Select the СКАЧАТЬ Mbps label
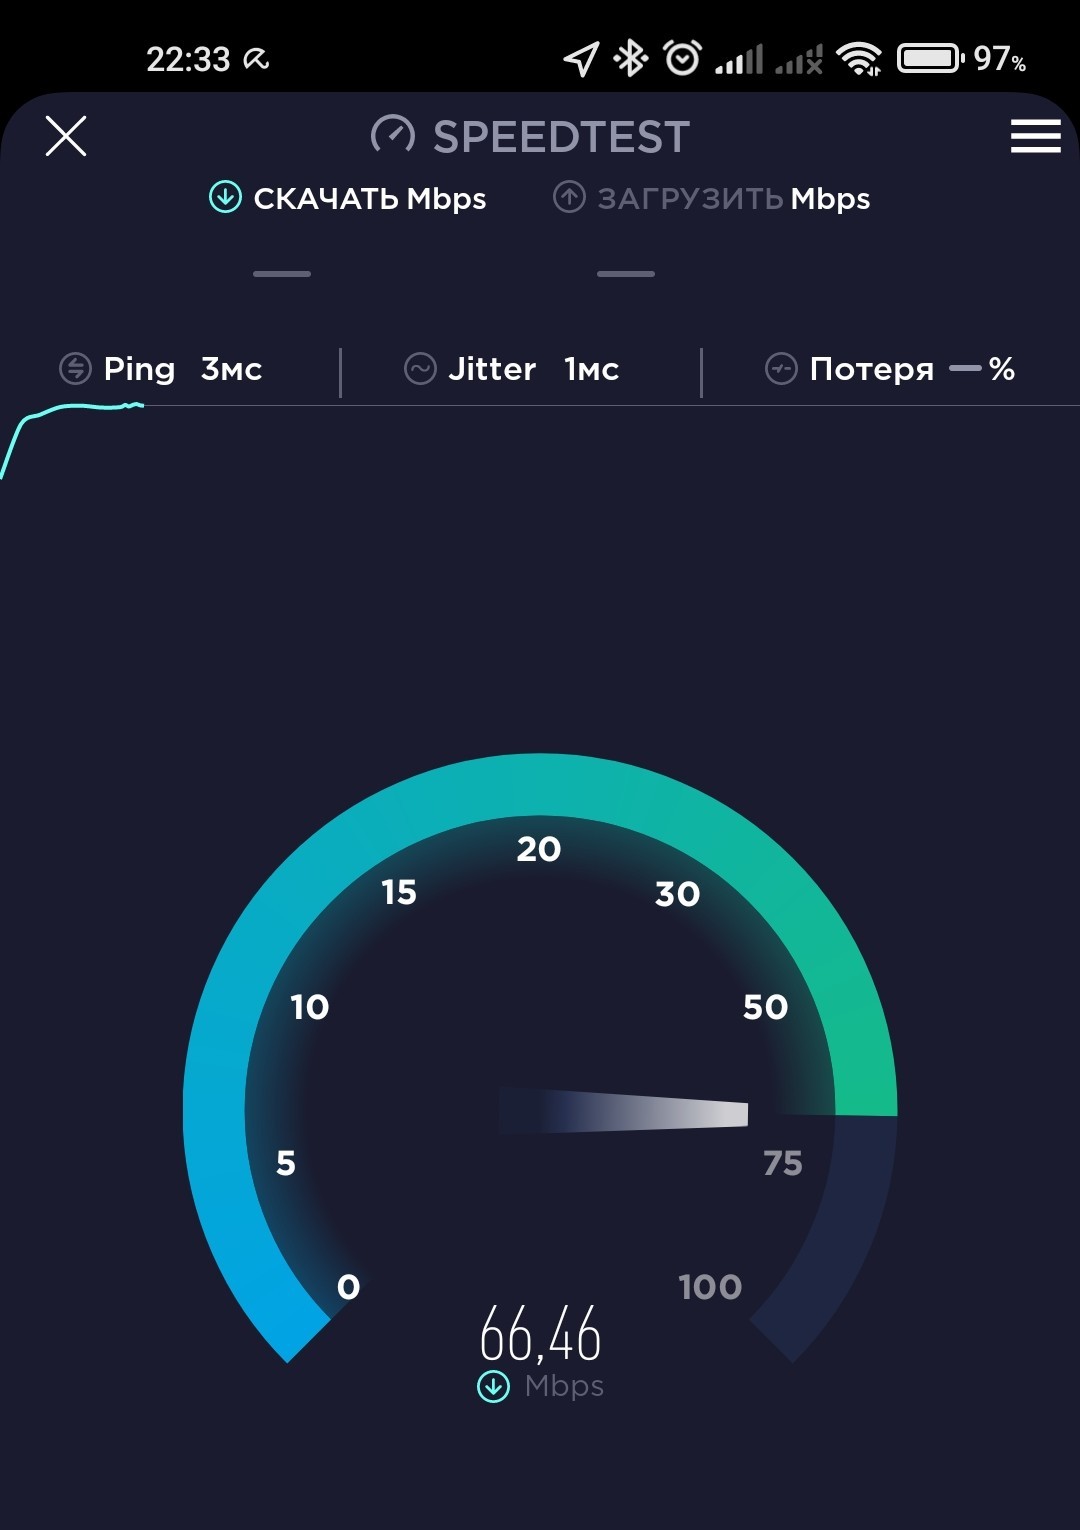Viewport: 1080px width, 1530px height. click(370, 199)
